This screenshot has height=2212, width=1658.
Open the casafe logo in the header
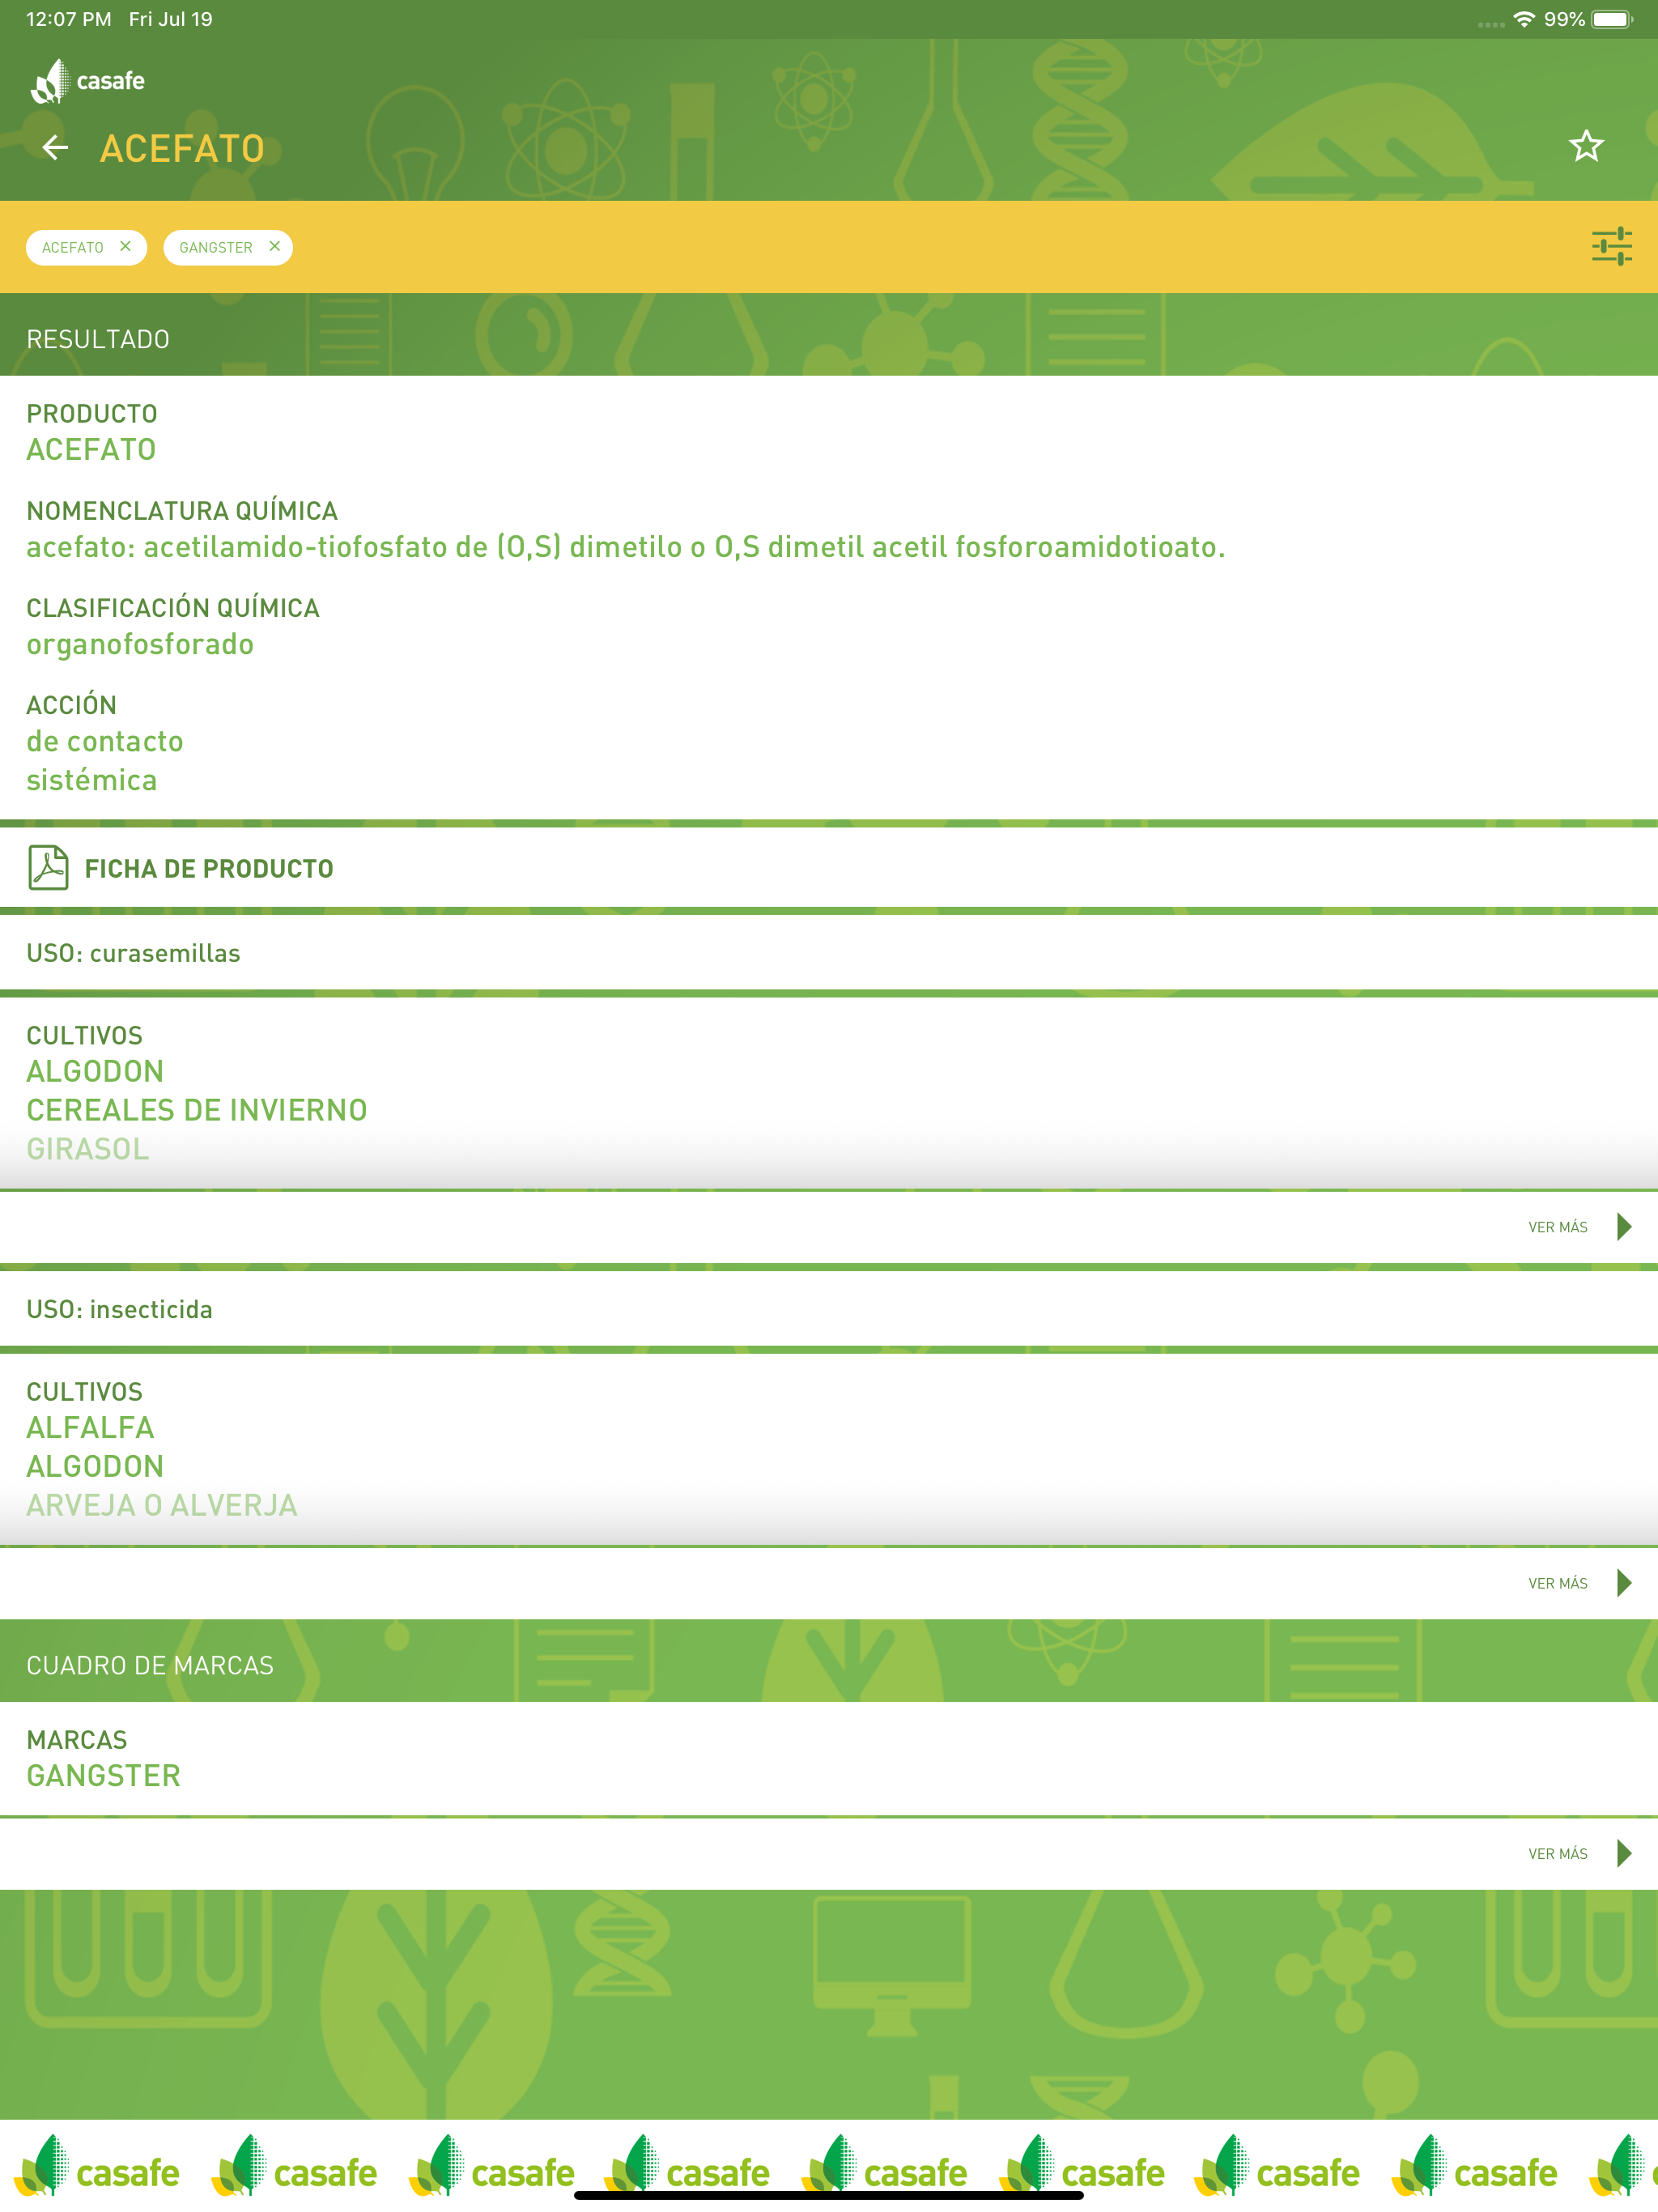[x=88, y=81]
